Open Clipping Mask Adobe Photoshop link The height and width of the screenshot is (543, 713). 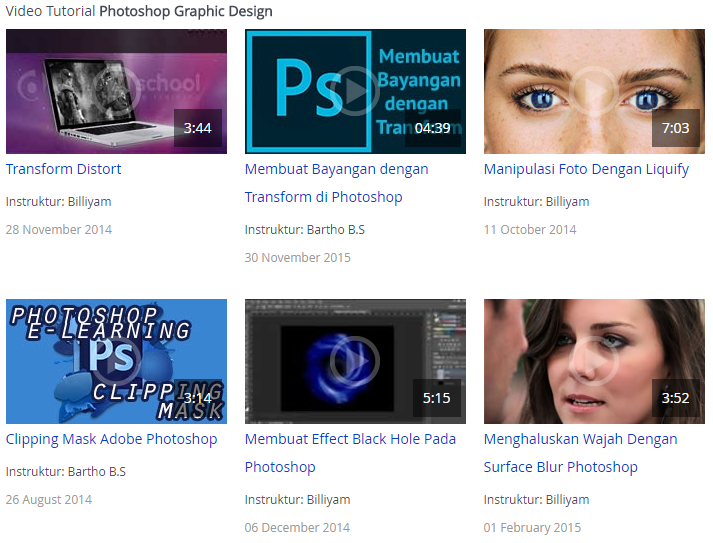point(111,440)
